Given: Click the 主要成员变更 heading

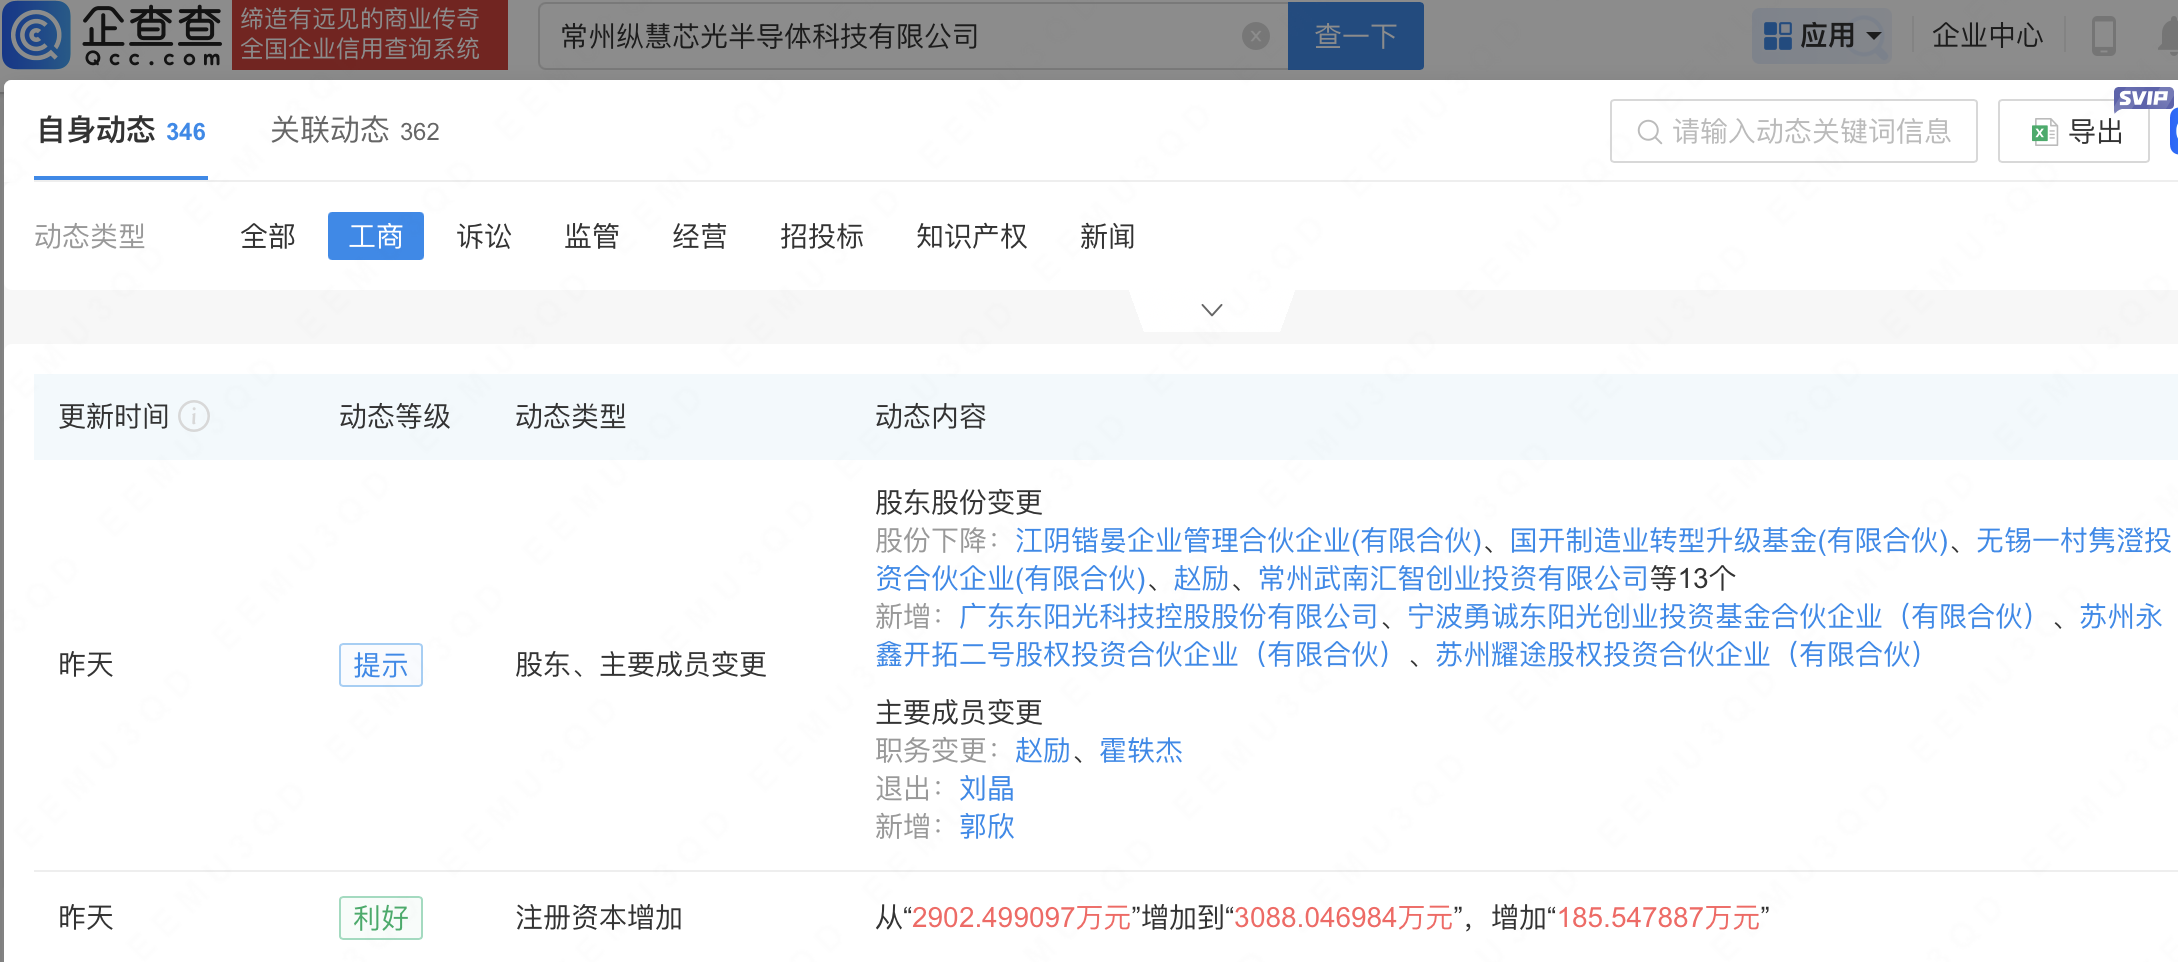Looking at the screenshot, I should (959, 712).
